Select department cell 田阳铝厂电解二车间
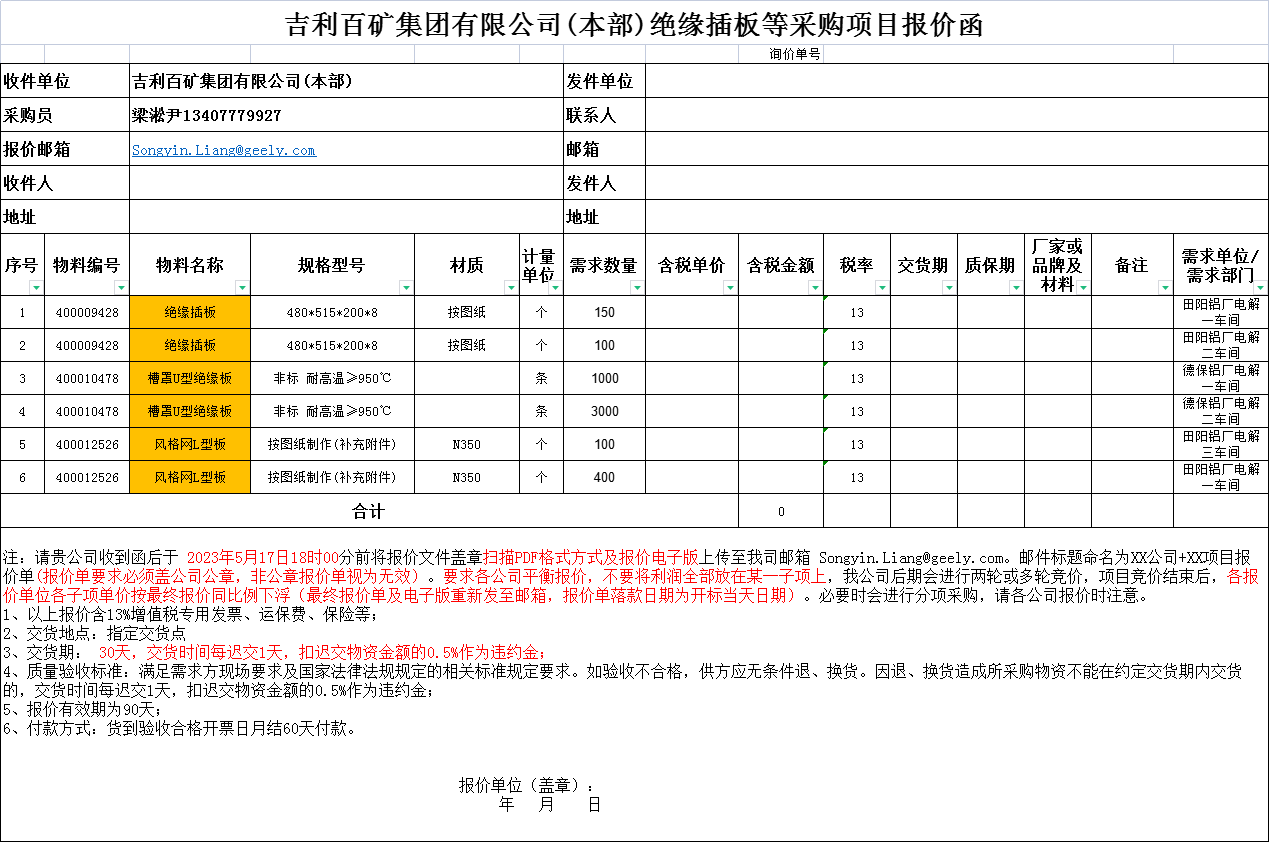Viewport: 1269px width, 842px height. [1220, 345]
